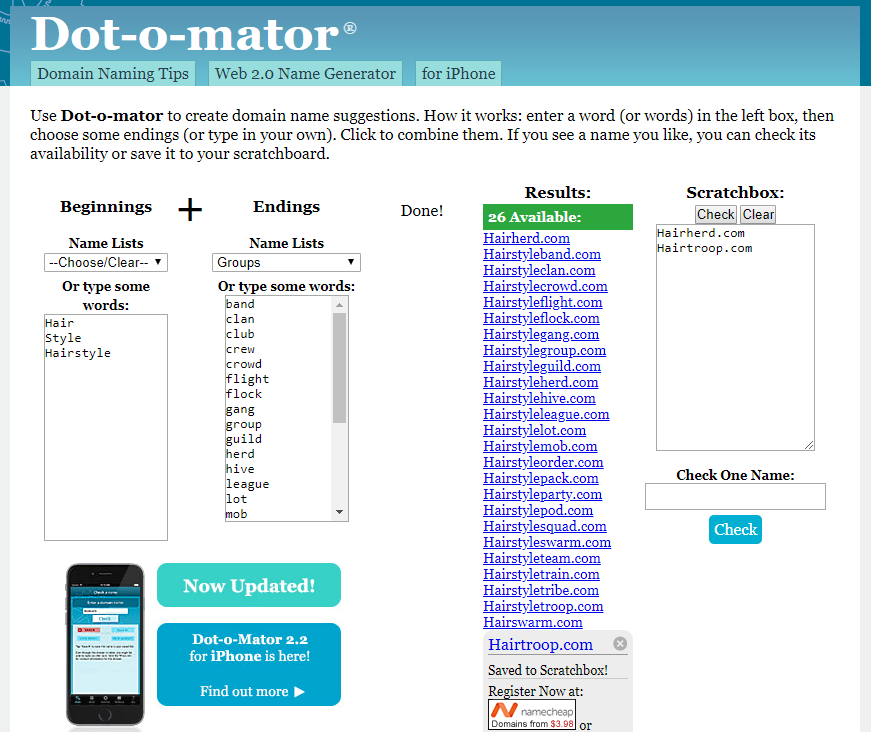Open the Hairstylesquad.com result
This screenshot has width=871, height=732.
coord(544,527)
